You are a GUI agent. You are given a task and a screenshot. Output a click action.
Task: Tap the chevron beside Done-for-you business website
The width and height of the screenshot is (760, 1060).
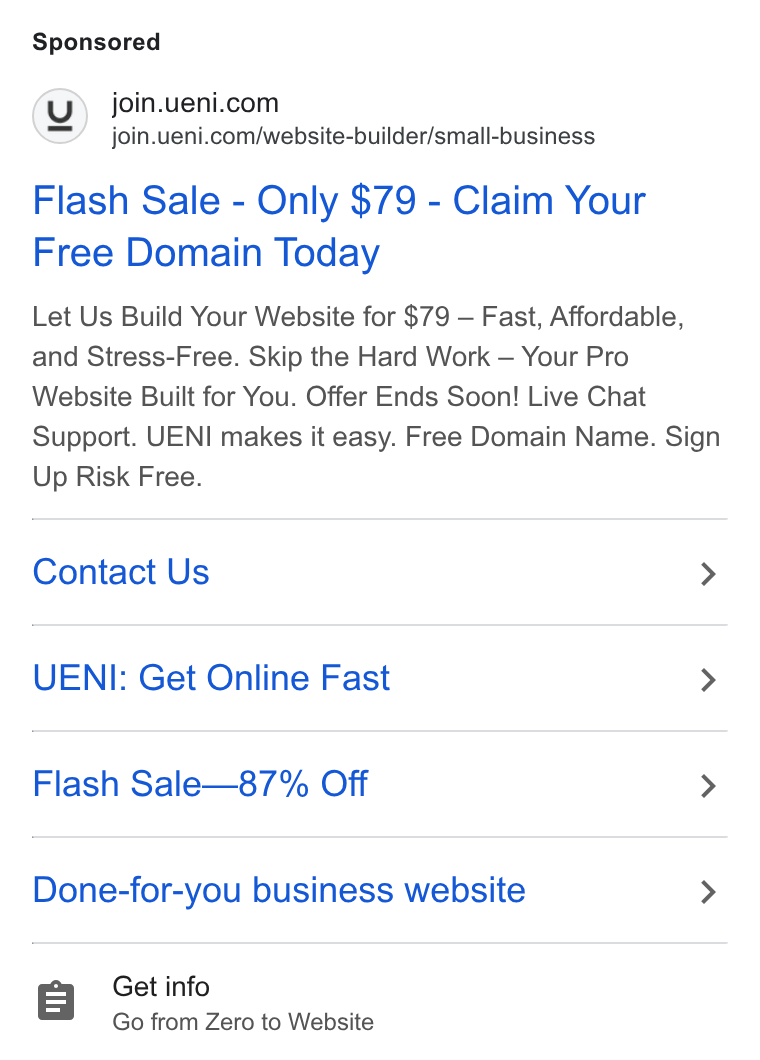click(x=708, y=892)
